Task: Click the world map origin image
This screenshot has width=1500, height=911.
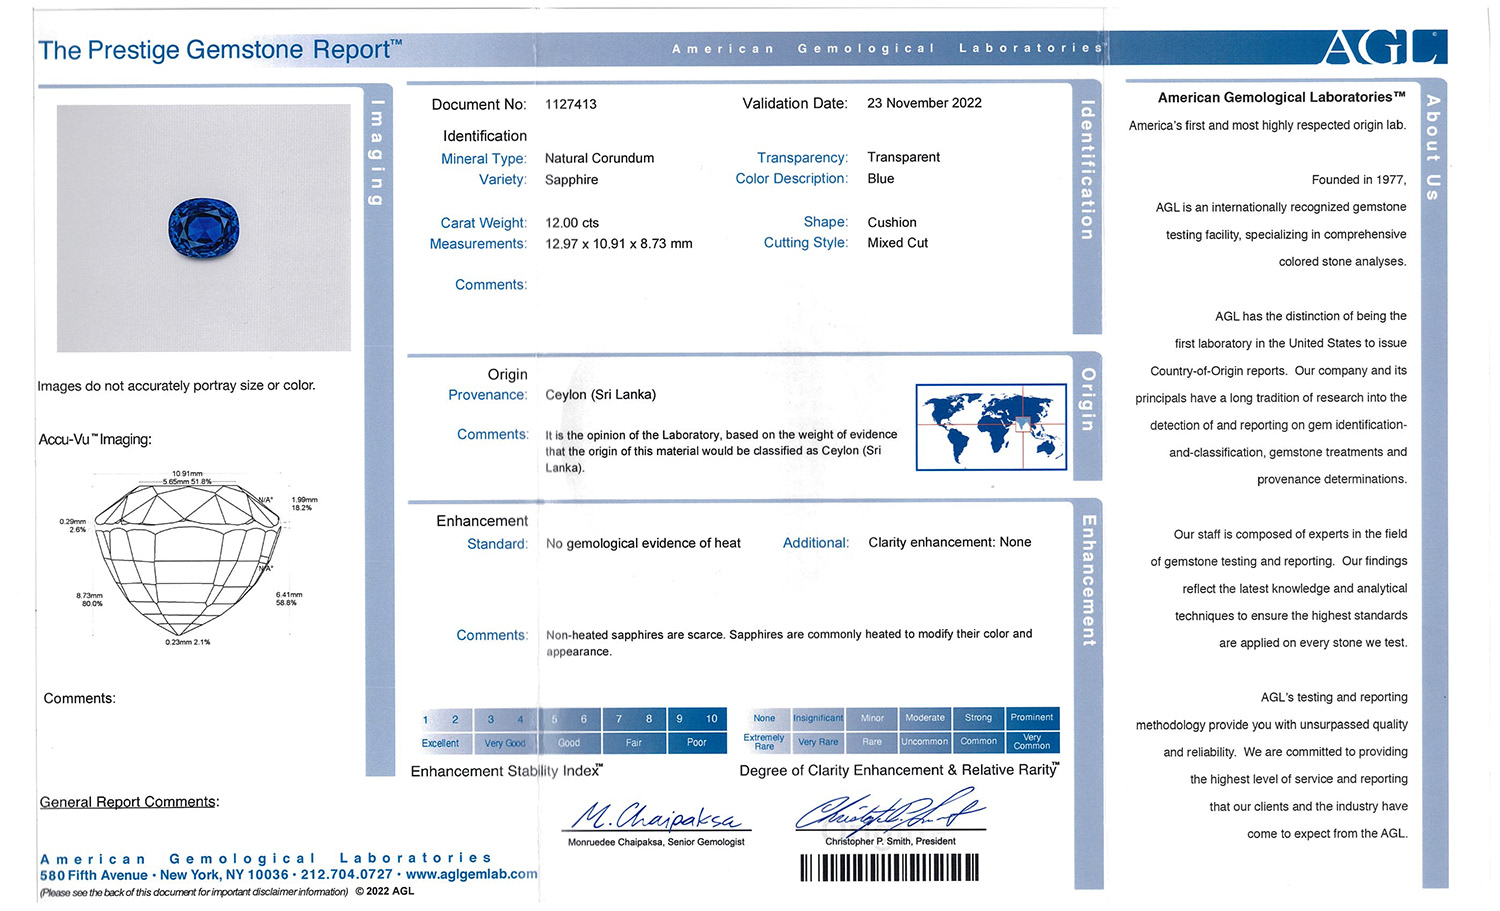Action: (991, 427)
